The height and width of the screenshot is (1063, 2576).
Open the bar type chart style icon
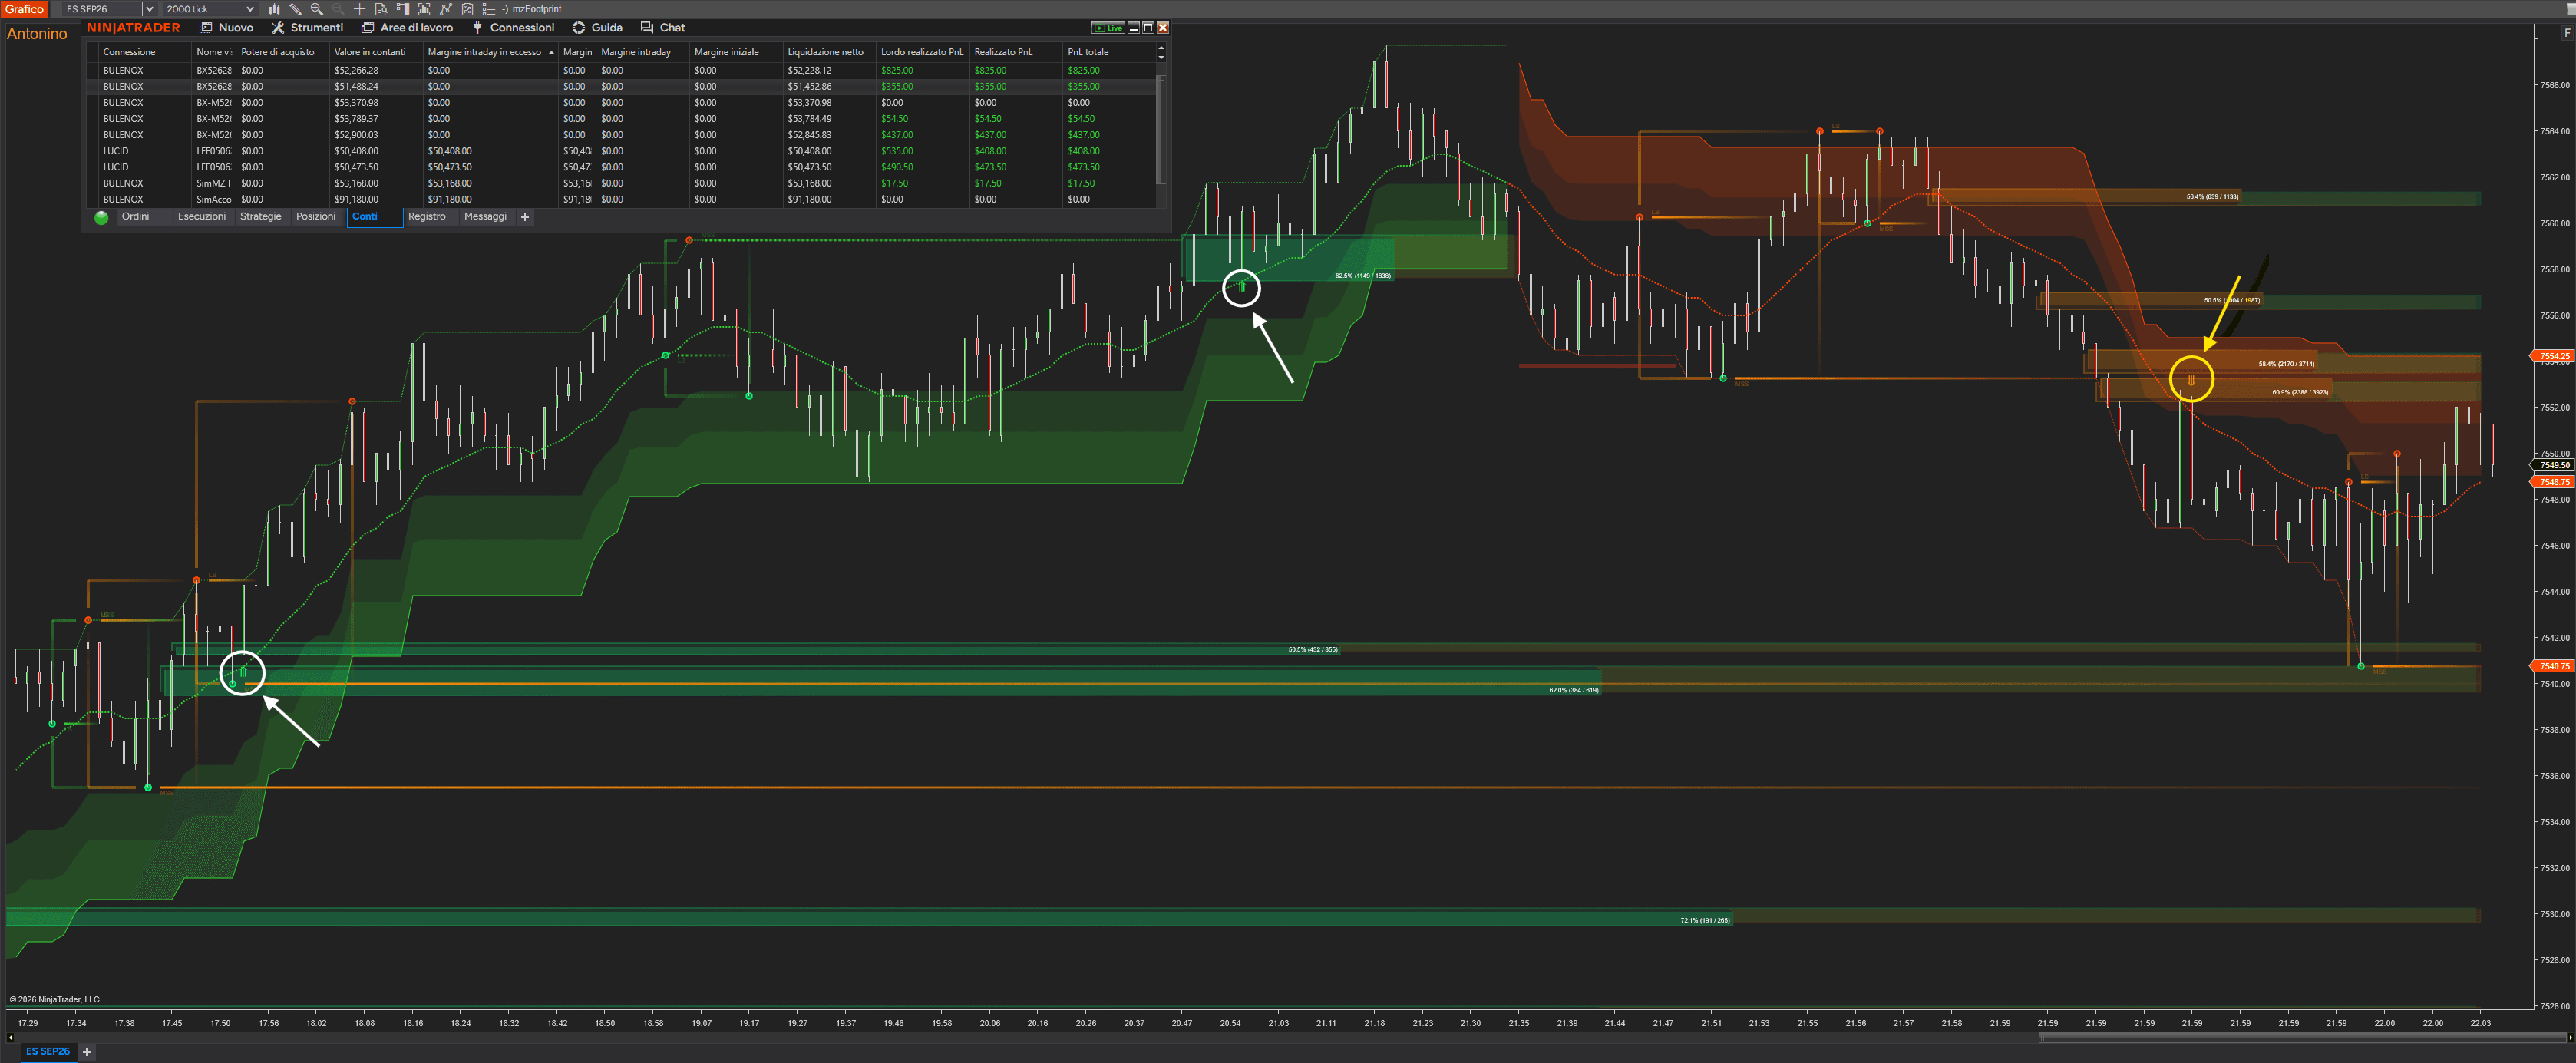[x=274, y=9]
